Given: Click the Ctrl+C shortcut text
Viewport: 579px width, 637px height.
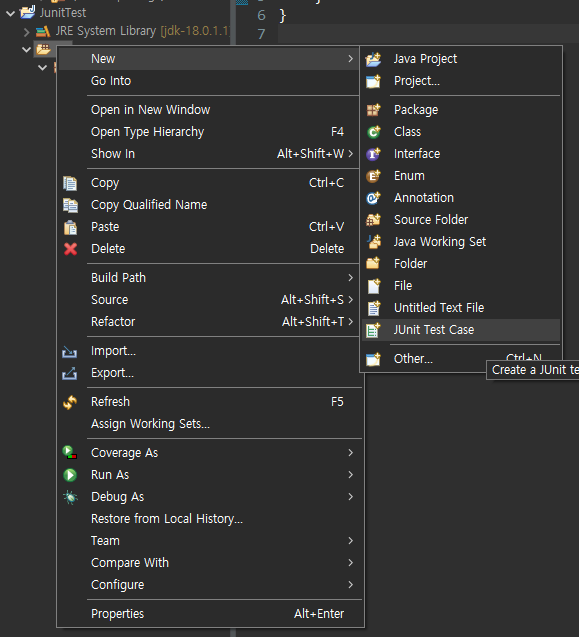Looking at the screenshot, I should pos(326,183).
